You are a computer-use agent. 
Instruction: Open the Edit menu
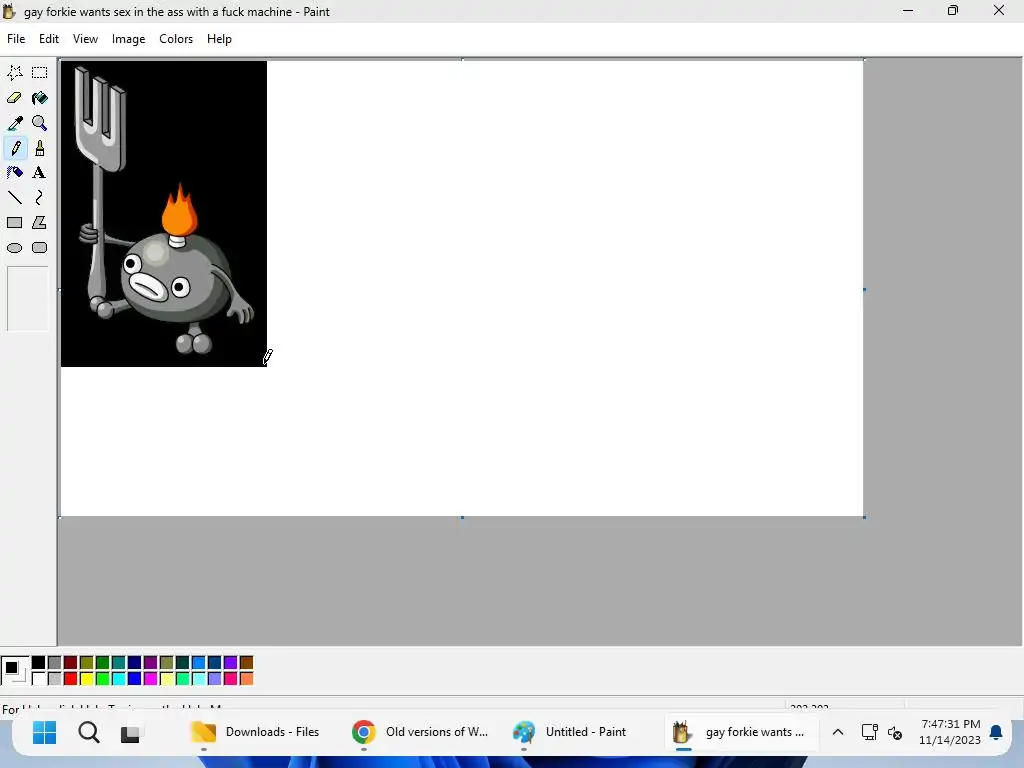click(49, 39)
